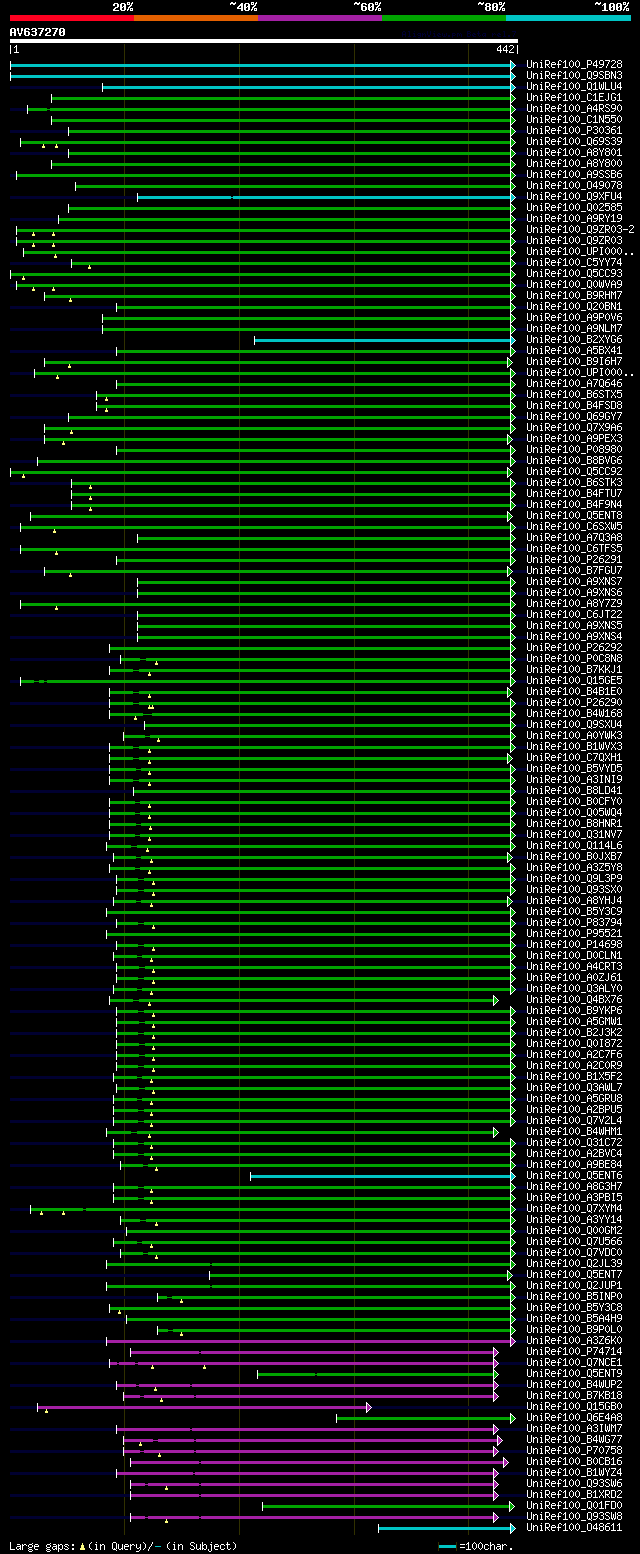Click label UniRef100_Q3ALY0
The image size is (640, 1554).
[x=574, y=989]
